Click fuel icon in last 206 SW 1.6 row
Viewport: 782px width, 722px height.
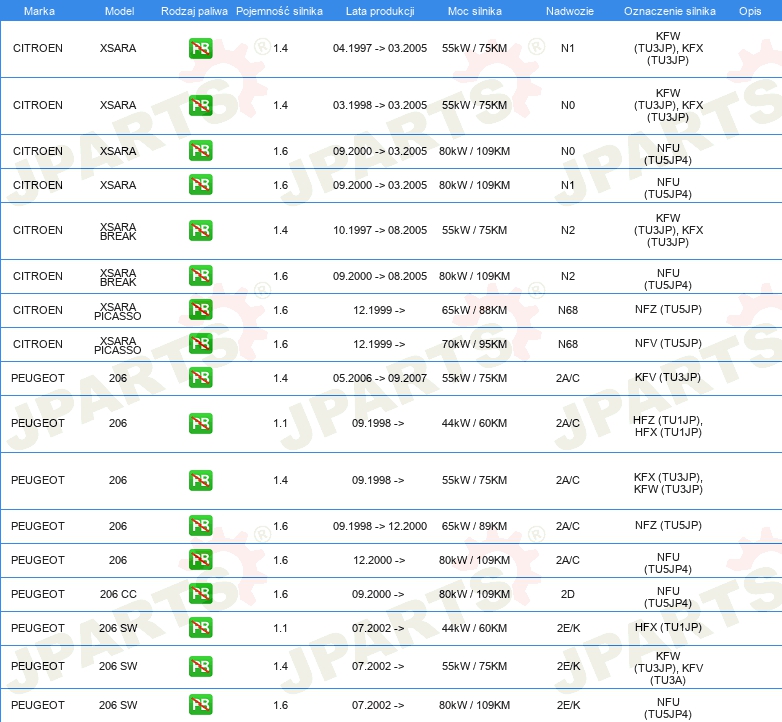click(200, 705)
